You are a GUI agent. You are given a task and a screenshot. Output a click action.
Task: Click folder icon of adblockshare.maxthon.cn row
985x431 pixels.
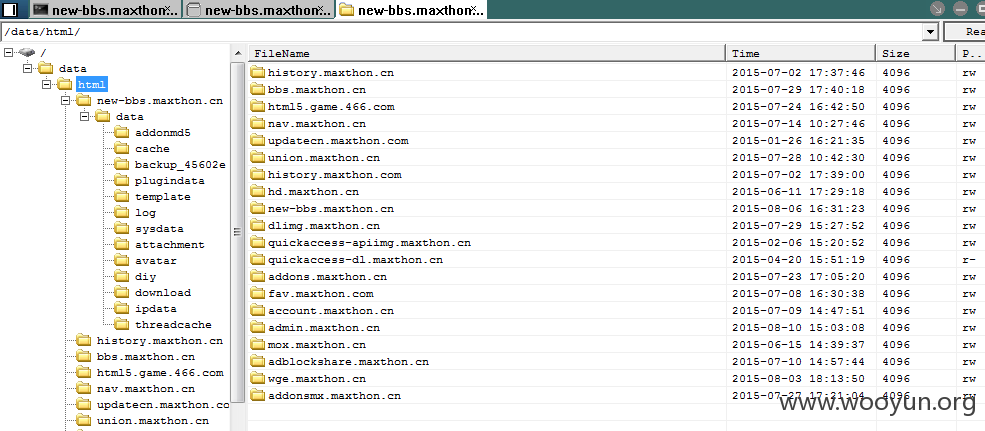point(258,361)
